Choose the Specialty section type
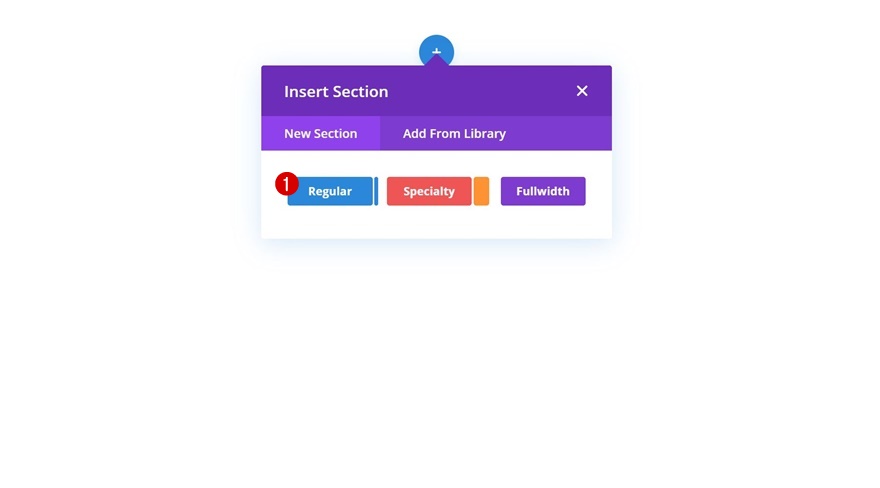880x488 pixels. click(429, 191)
